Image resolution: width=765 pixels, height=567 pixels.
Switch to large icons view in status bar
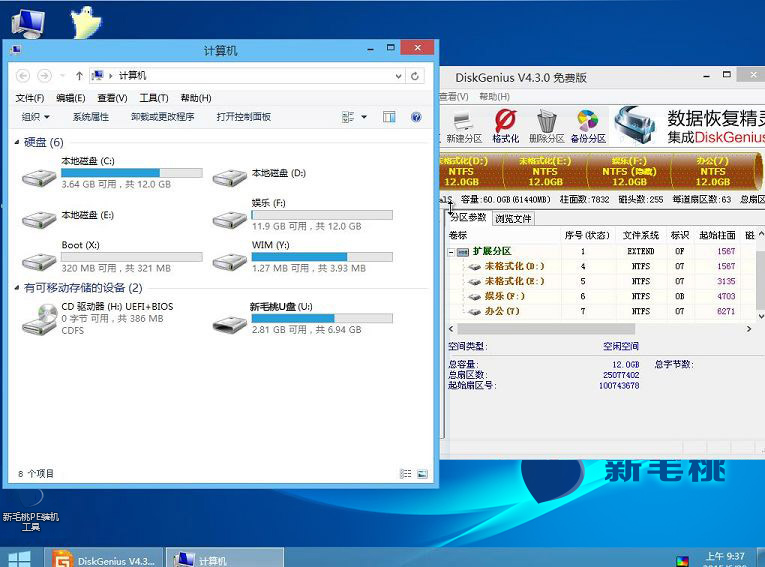tap(423, 474)
